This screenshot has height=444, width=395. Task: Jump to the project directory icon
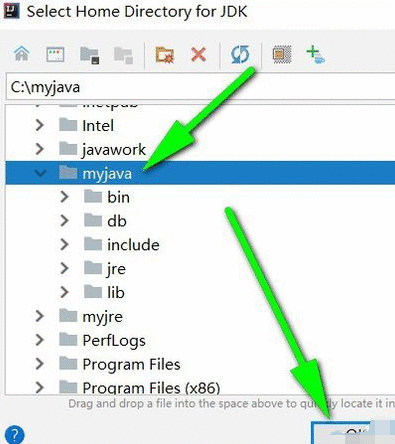[x=90, y=55]
